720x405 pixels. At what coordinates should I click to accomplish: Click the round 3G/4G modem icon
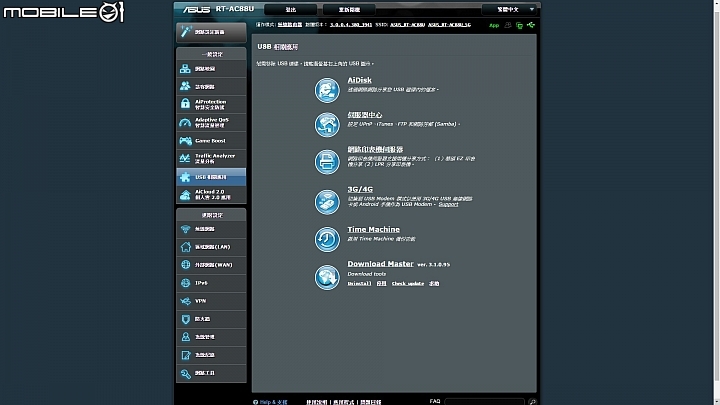[327, 202]
